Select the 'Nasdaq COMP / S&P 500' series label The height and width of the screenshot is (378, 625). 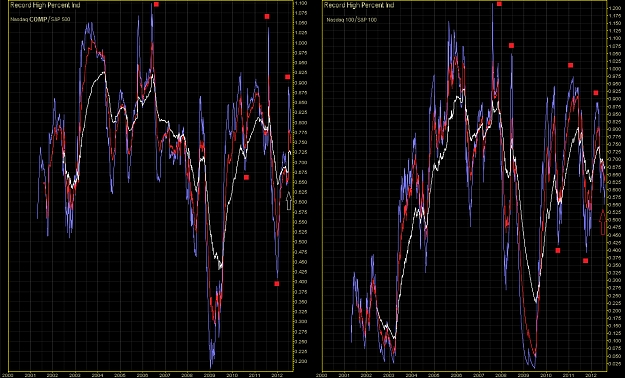coord(40,19)
